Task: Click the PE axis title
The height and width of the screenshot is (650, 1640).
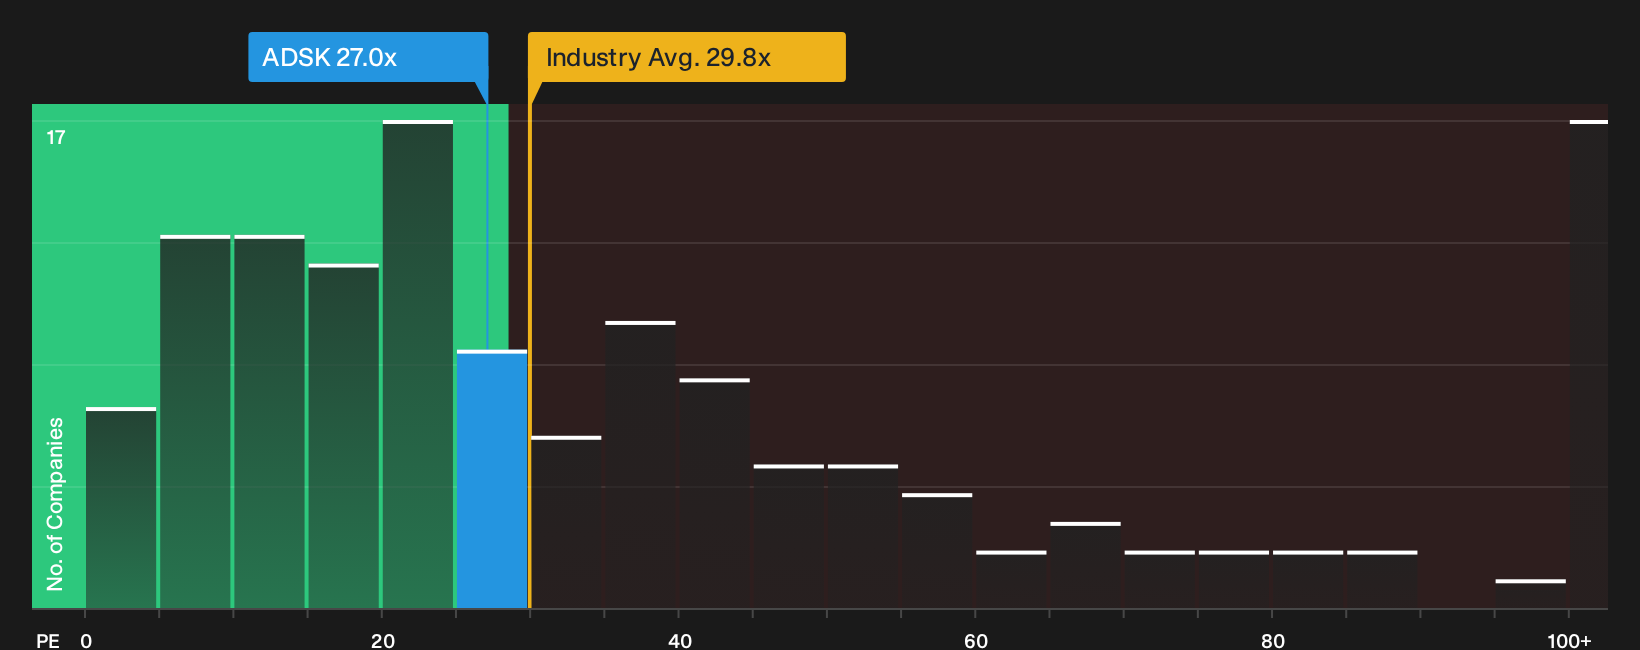Action: [48, 640]
